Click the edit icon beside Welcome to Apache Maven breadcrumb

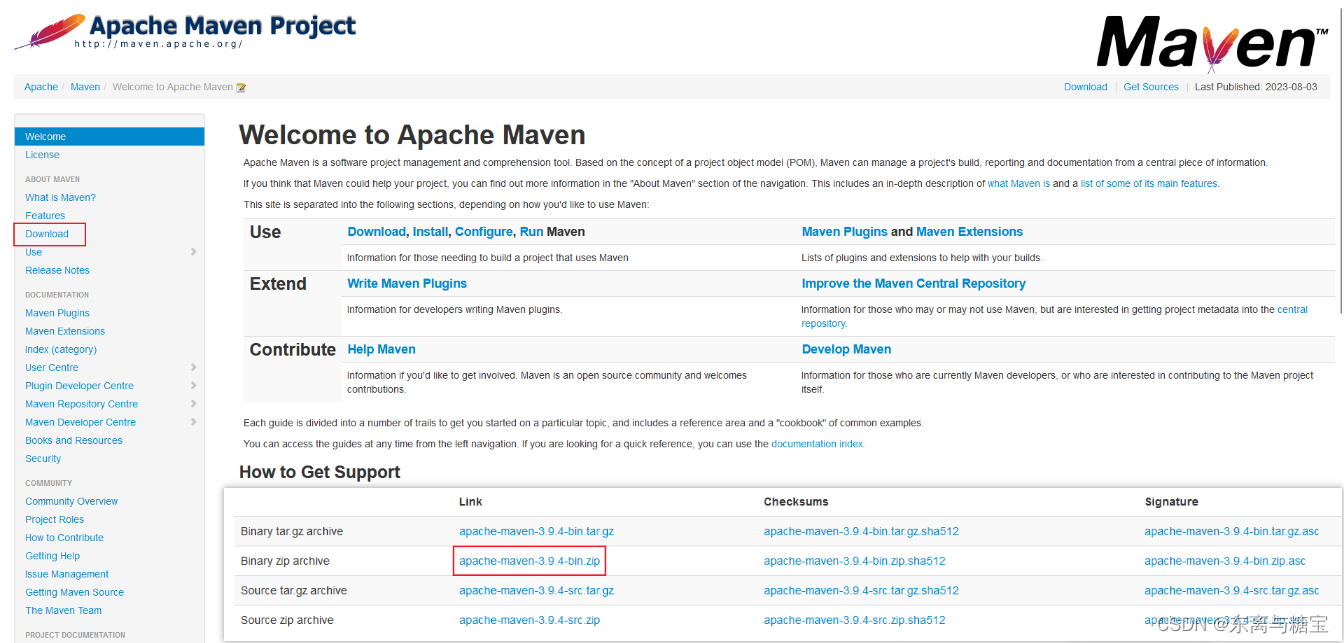[x=241, y=88]
